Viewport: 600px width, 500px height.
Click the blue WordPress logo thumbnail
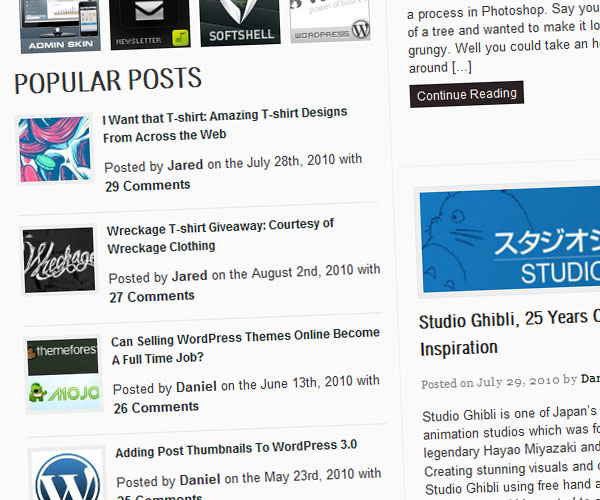pyautogui.click(x=67, y=474)
